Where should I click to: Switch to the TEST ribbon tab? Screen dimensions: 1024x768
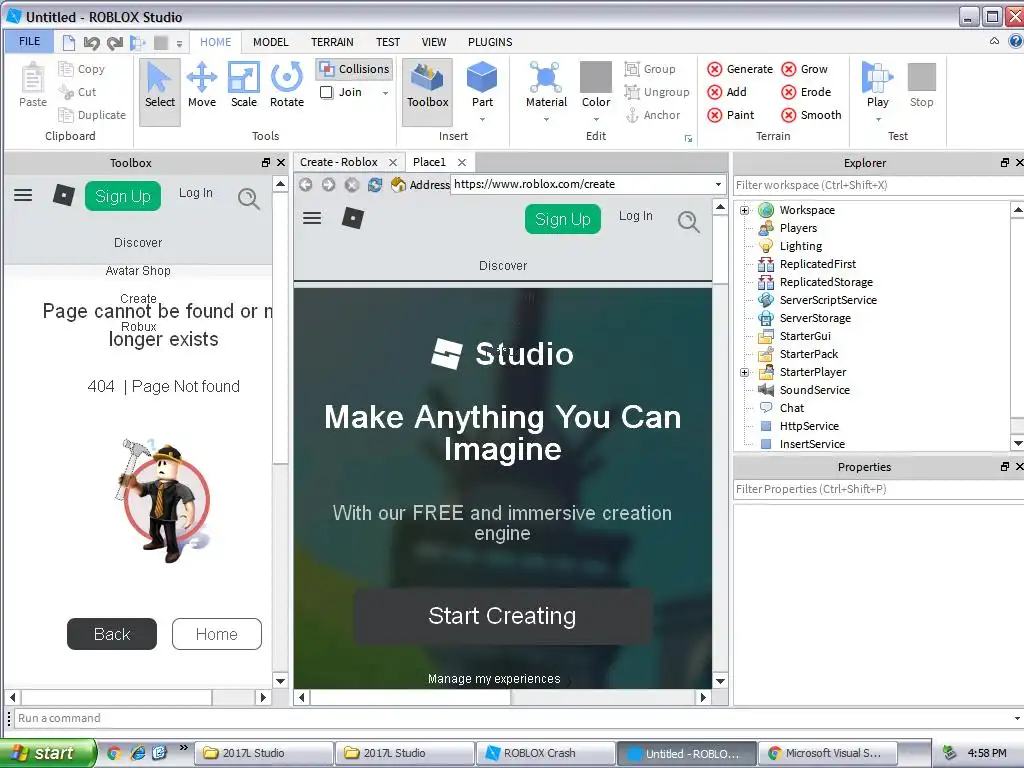coord(388,42)
